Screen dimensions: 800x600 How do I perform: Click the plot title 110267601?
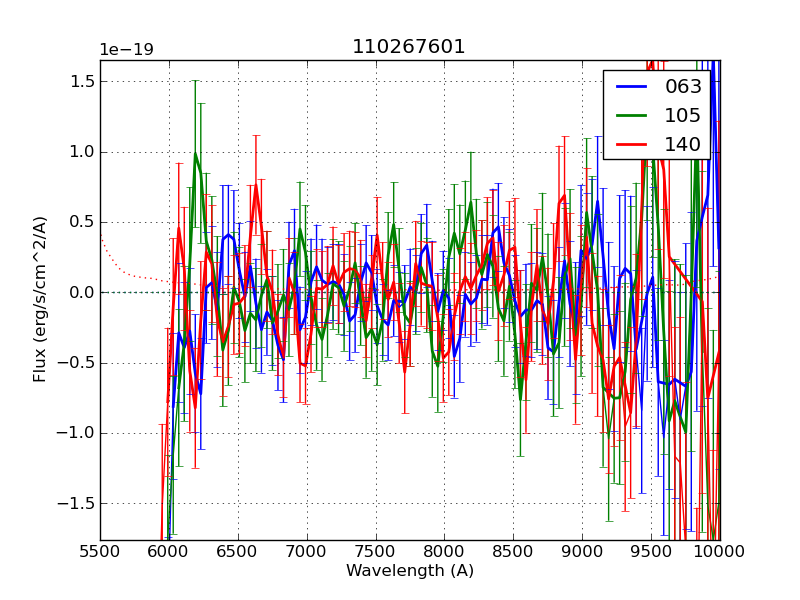tap(409, 47)
